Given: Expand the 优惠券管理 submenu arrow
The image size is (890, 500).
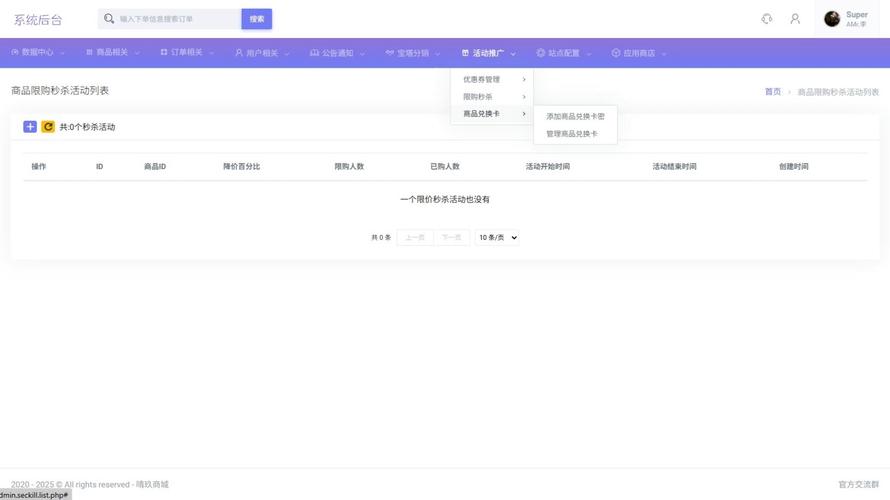Looking at the screenshot, I should [x=524, y=79].
